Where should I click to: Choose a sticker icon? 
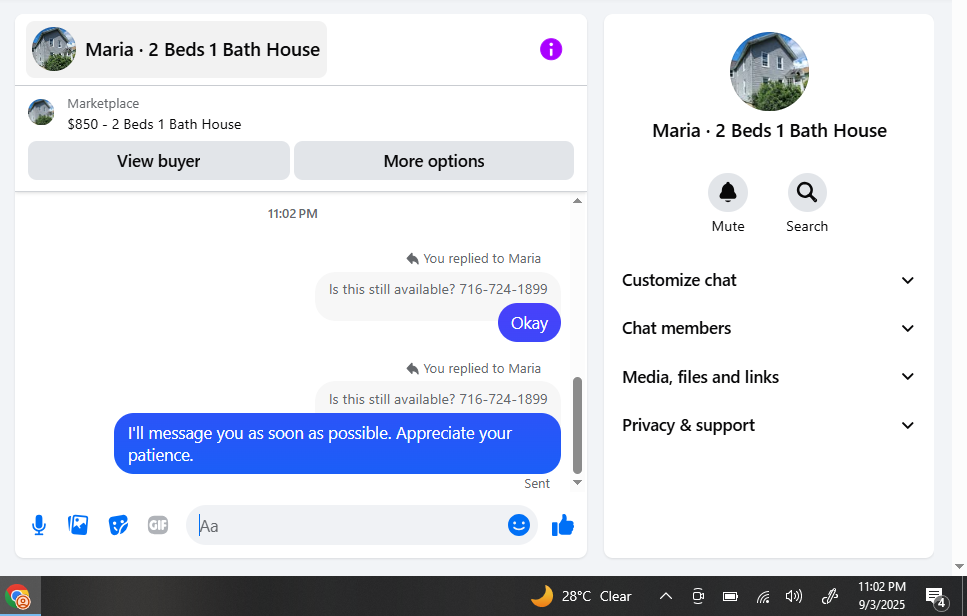coord(118,525)
